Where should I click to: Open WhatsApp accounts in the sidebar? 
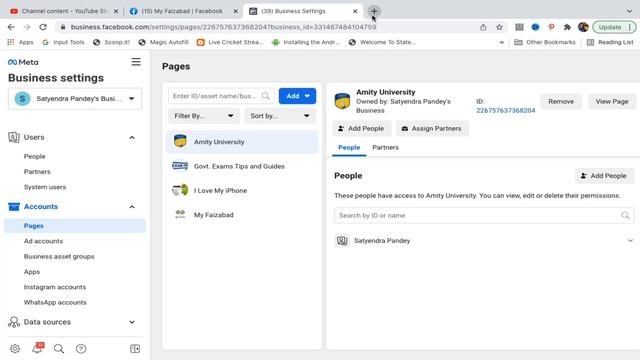click(x=55, y=302)
